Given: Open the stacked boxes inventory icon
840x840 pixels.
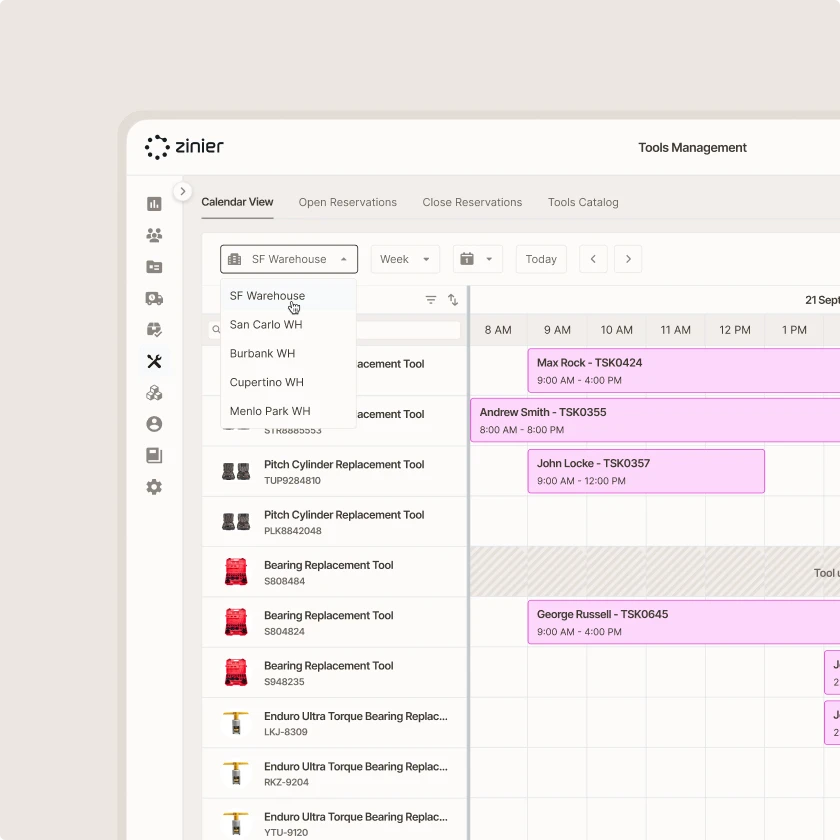Looking at the screenshot, I should coord(154,393).
